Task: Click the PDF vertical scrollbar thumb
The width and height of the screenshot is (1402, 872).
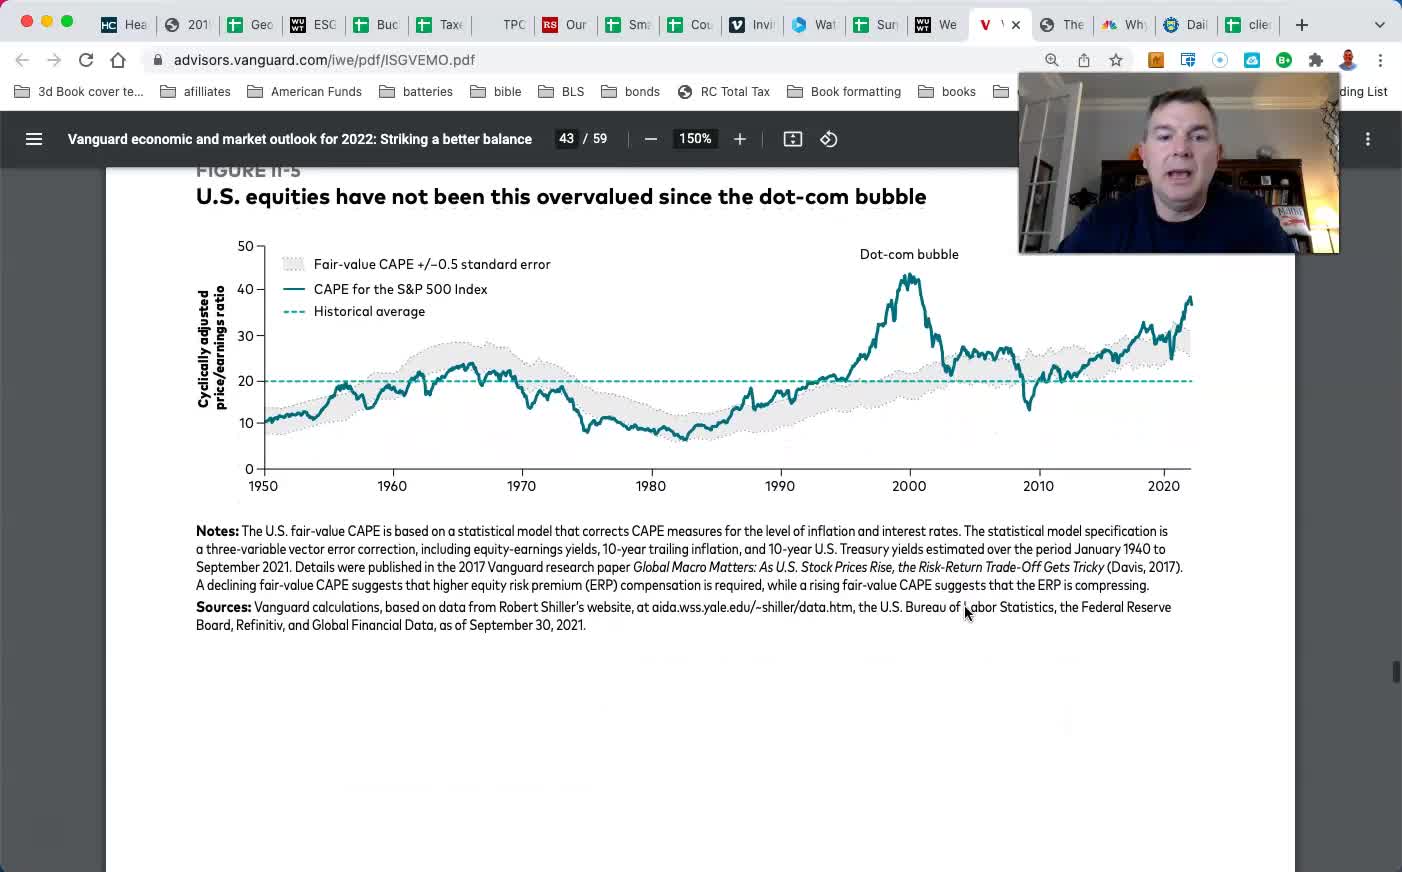Action: [1396, 671]
